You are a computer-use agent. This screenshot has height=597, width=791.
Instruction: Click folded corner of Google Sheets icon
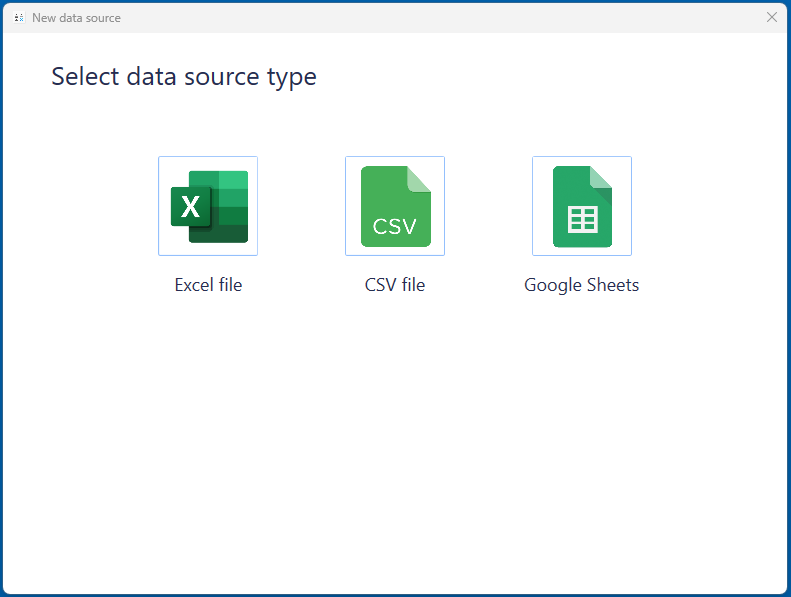[x=601, y=177]
